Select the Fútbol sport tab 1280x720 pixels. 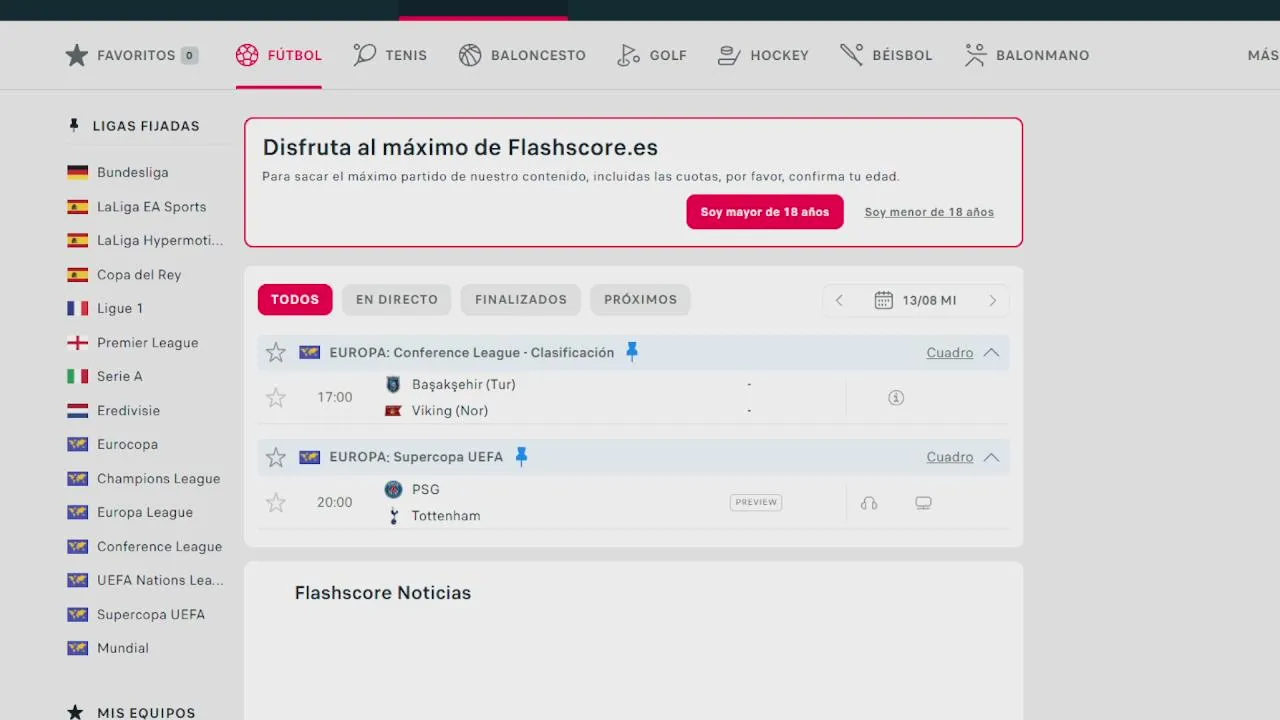coord(279,55)
